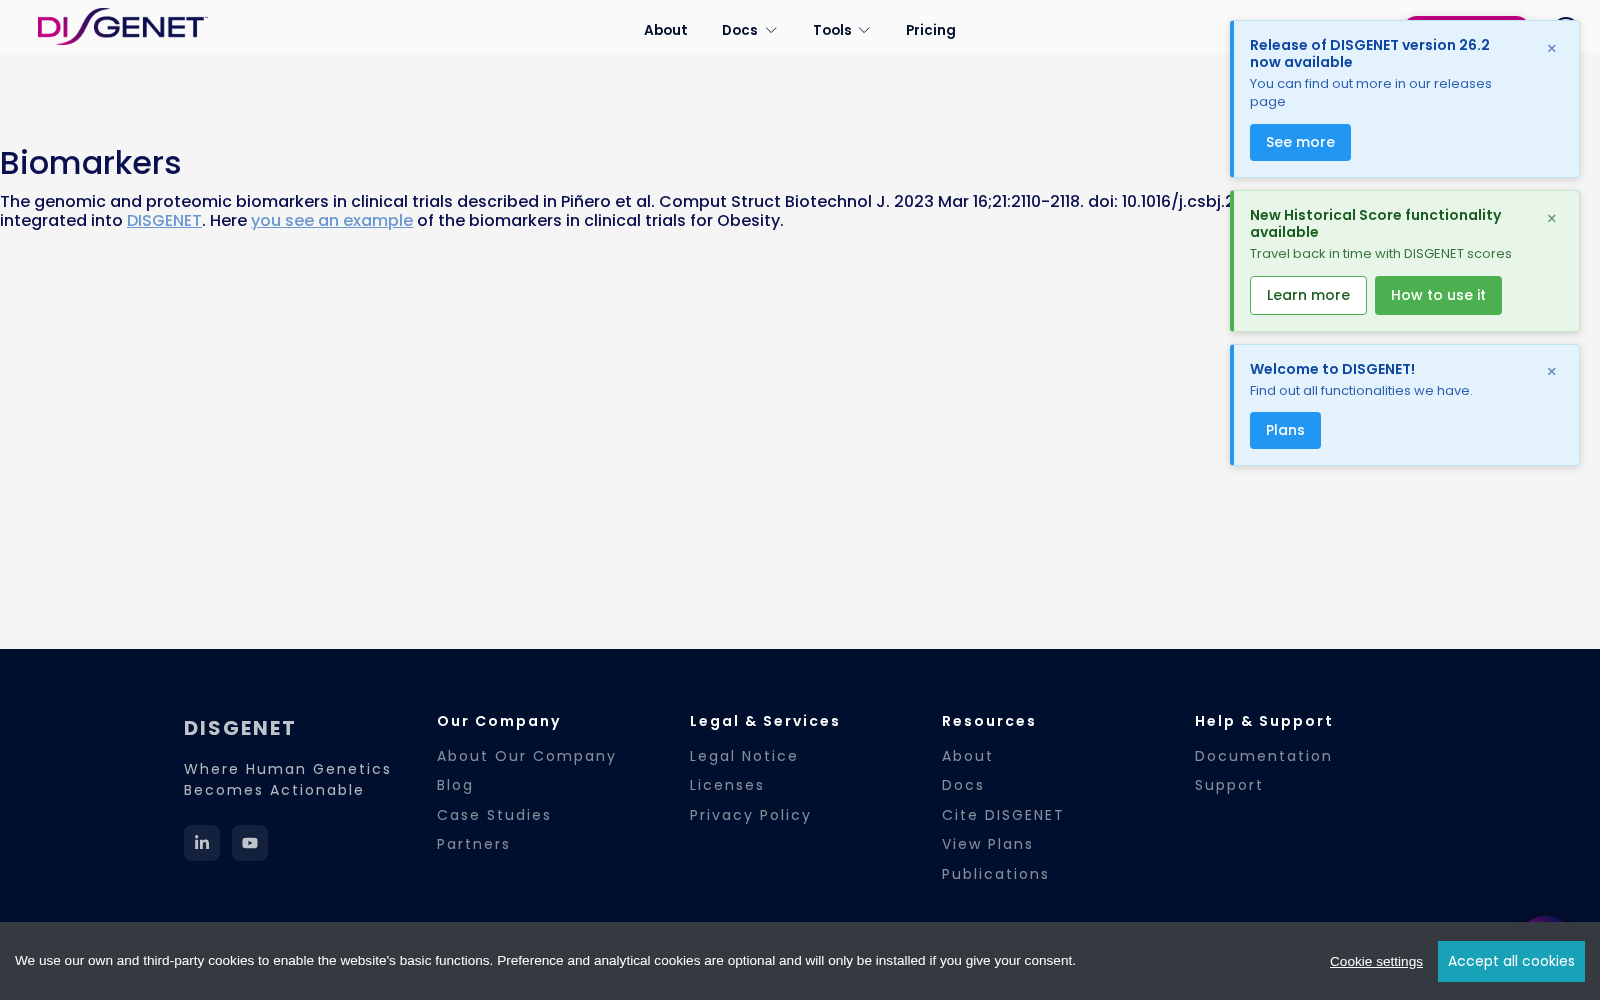
Task: Open the Support footer link
Action: tap(1229, 785)
